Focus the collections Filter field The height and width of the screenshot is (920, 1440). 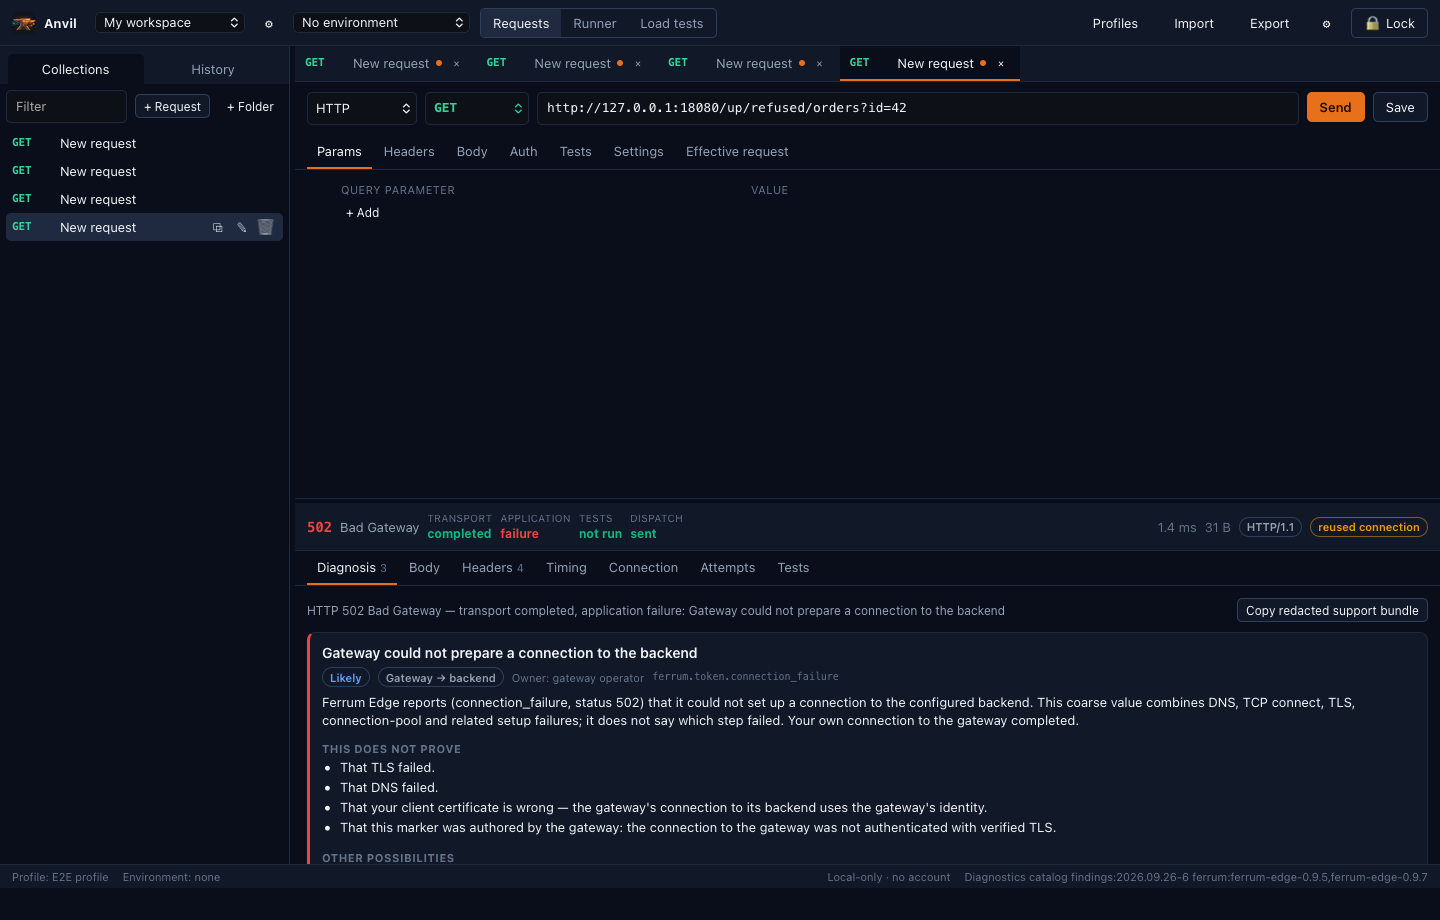[x=67, y=106]
